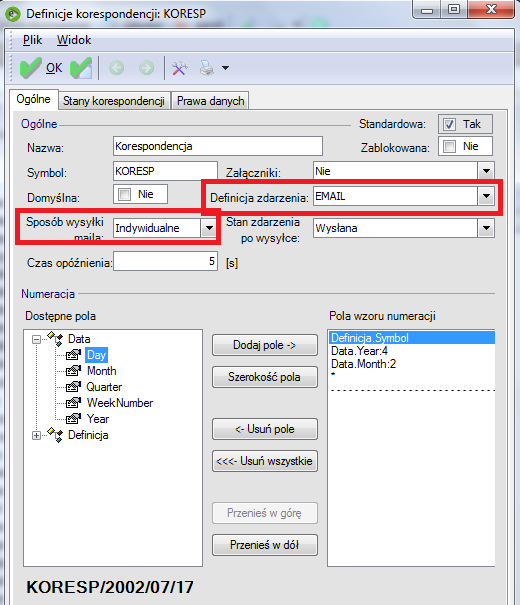Click the printer icon in toolbar
This screenshot has width=520, height=605.
(x=207, y=68)
